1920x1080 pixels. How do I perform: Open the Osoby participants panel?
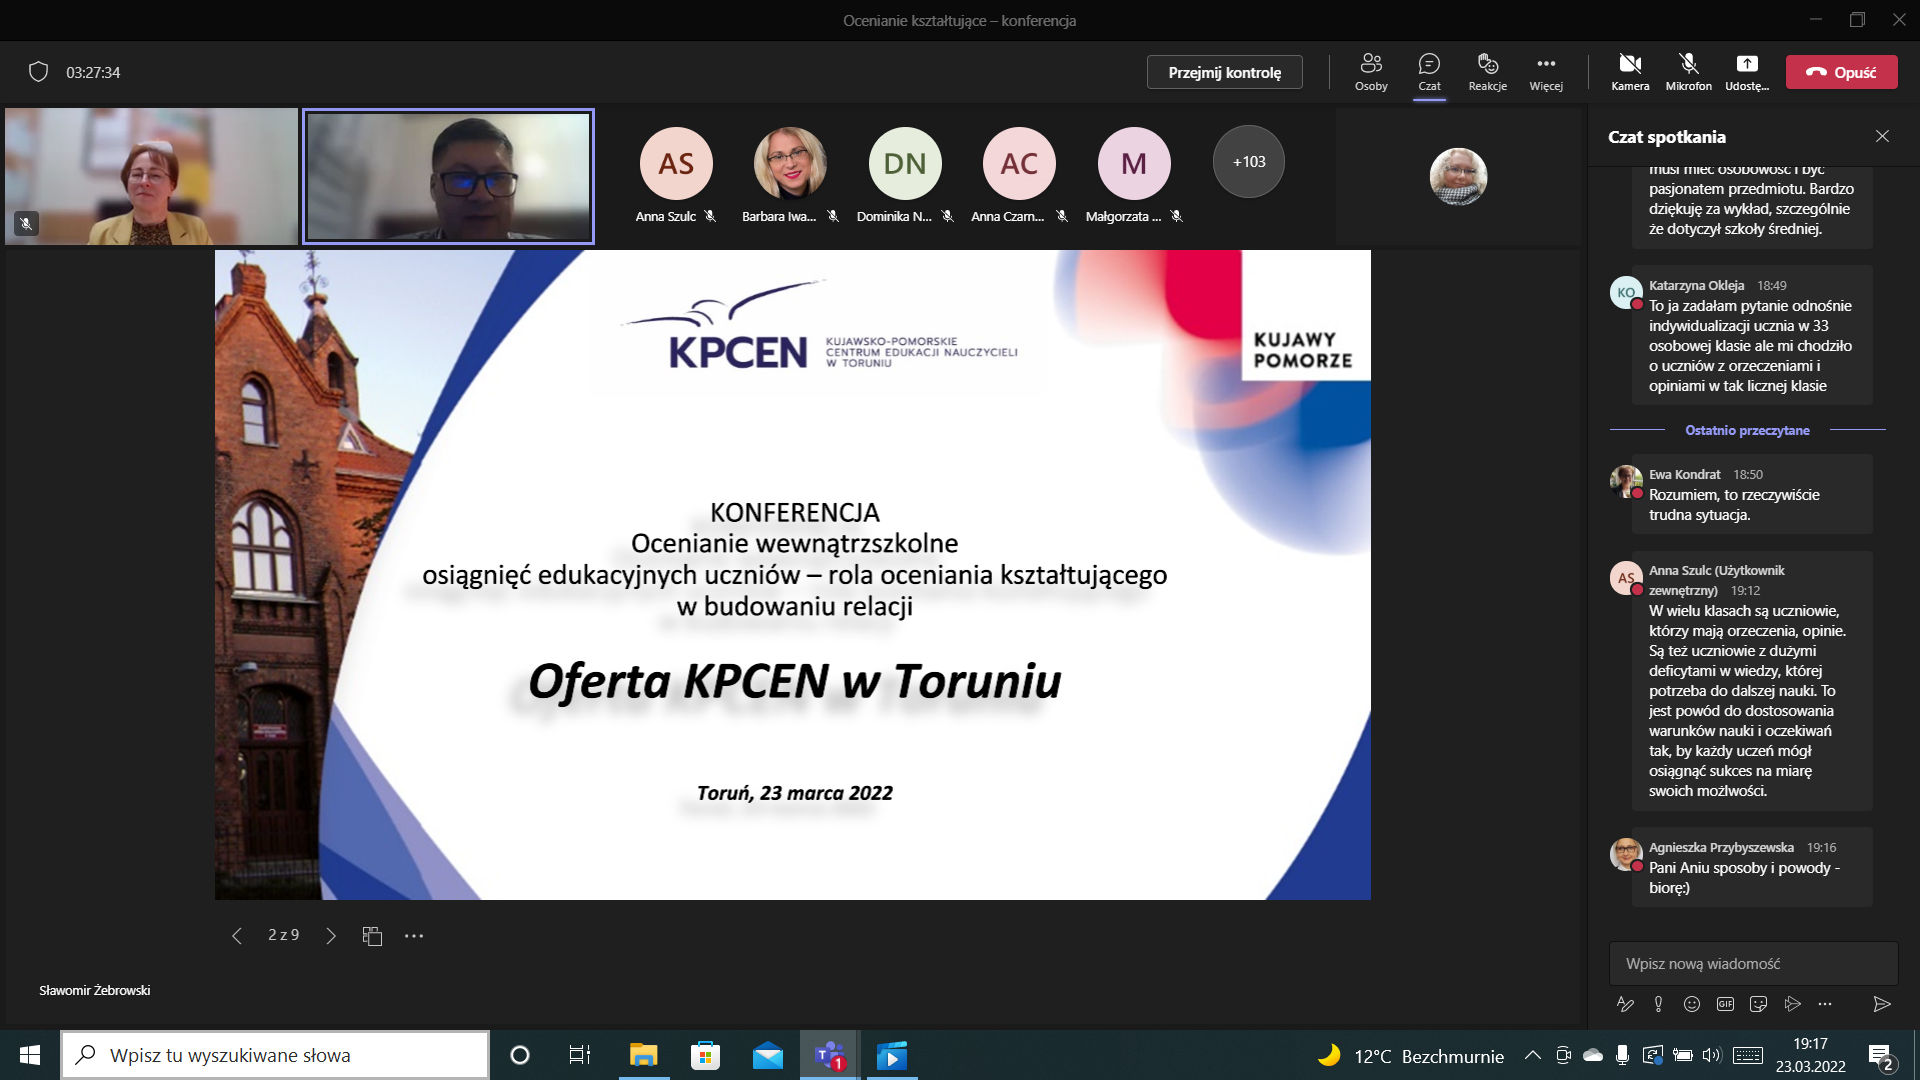coord(1371,72)
